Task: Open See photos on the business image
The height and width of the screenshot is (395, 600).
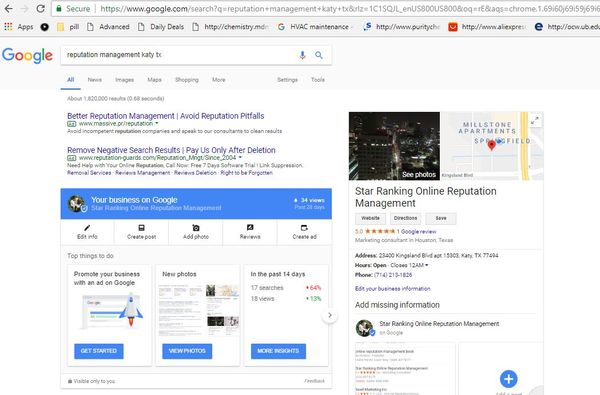Action: [419, 175]
